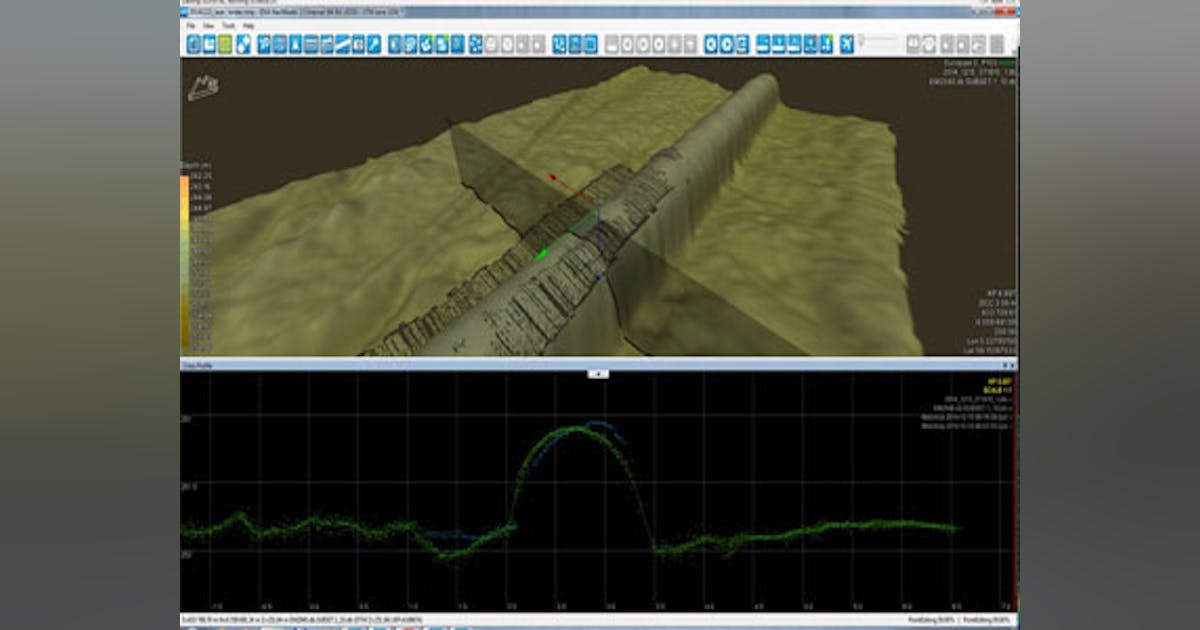Open the Tools menu
The width and height of the screenshot is (1200, 630).
pyautogui.click(x=228, y=25)
